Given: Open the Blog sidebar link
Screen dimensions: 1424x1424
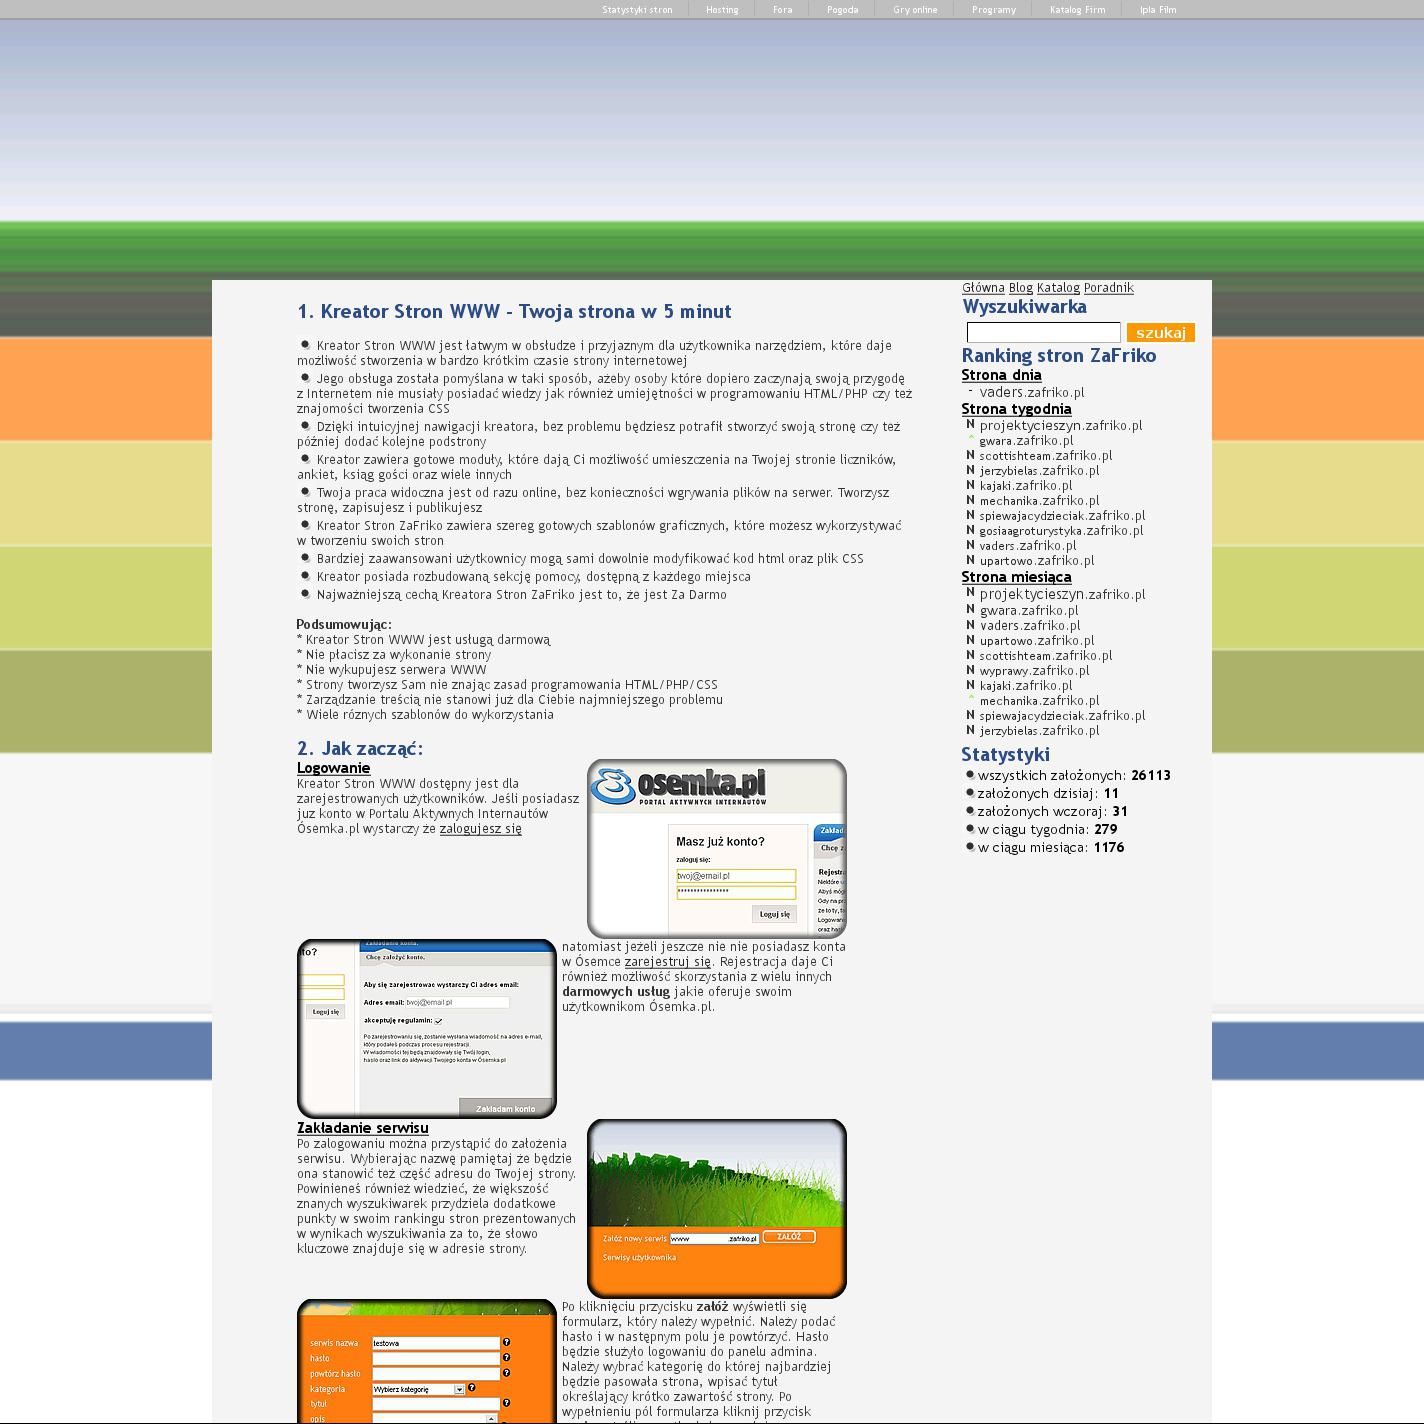Looking at the screenshot, I should point(1020,288).
